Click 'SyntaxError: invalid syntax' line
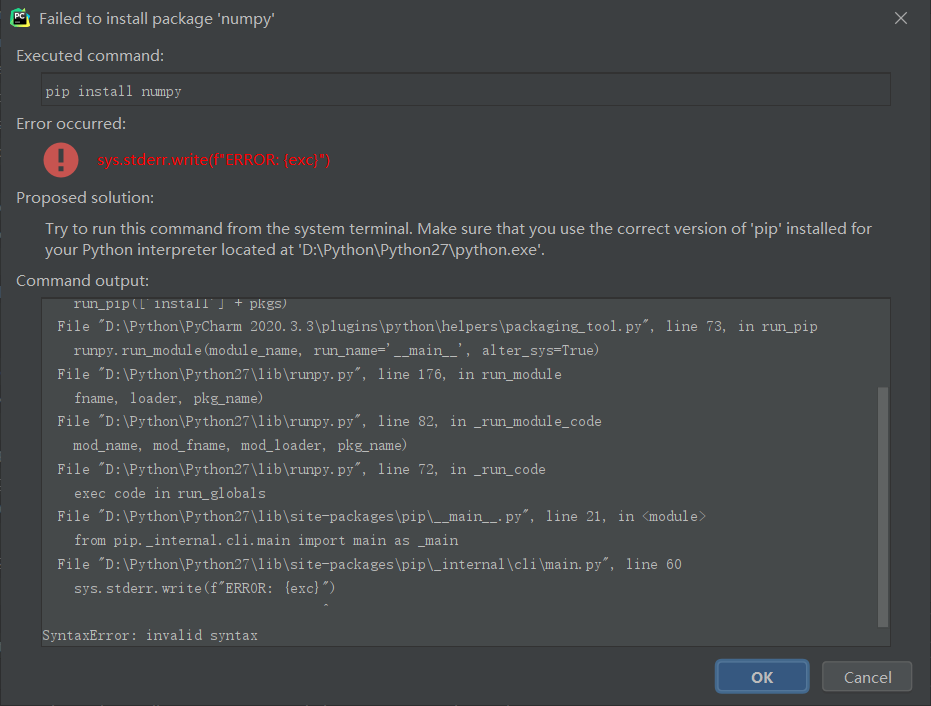The image size is (931, 706). pyautogui.click(x=150, y=635)
